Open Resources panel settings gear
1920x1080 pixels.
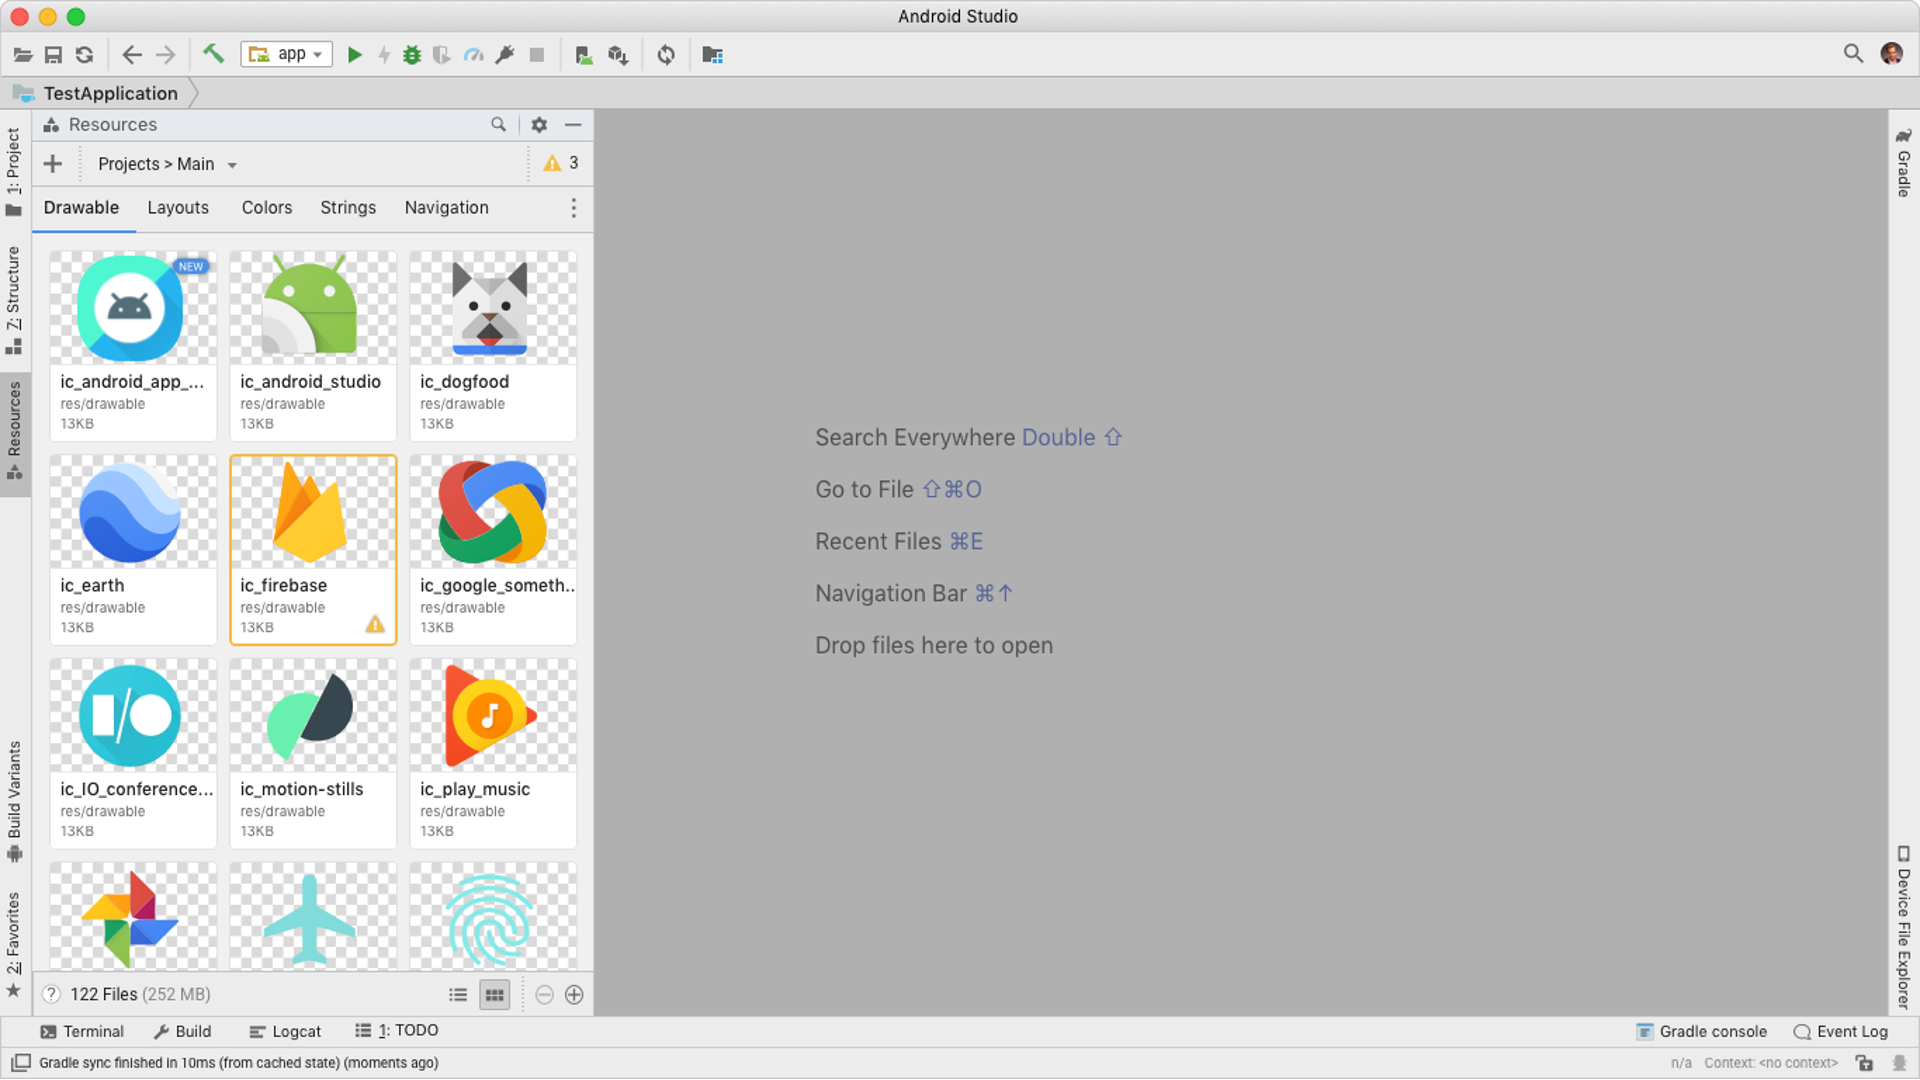539,125
